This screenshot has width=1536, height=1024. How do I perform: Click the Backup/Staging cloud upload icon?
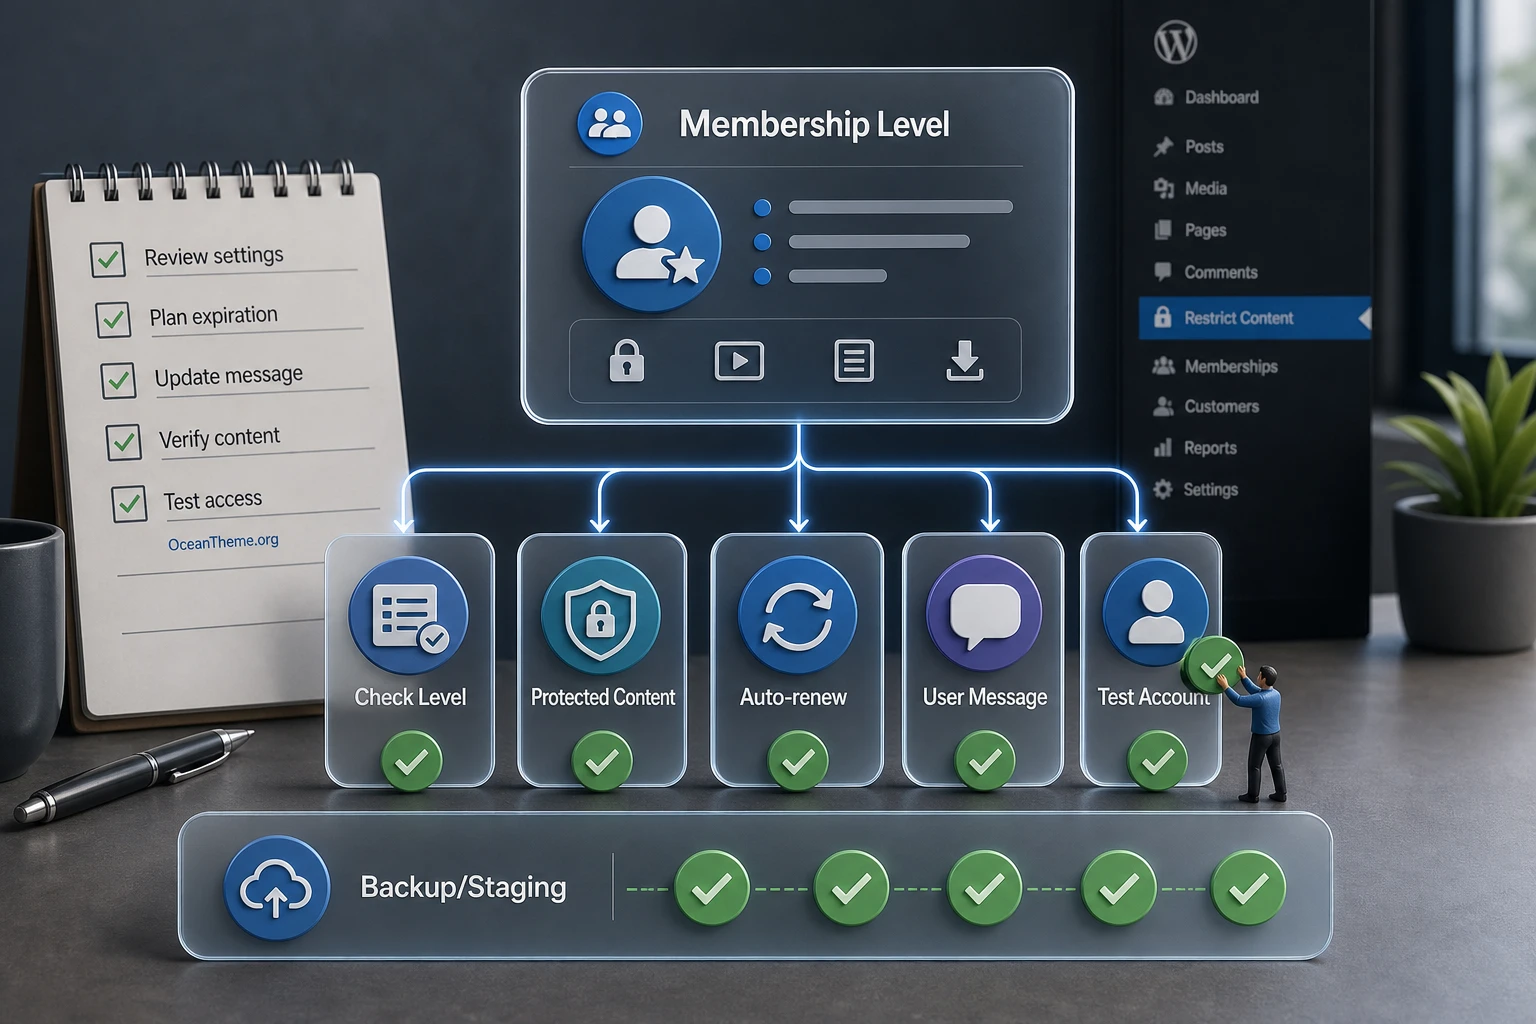point(277,888)
